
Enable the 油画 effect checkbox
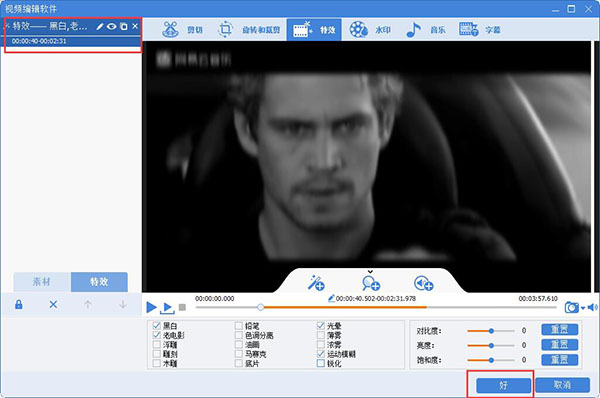click(239, 345)
